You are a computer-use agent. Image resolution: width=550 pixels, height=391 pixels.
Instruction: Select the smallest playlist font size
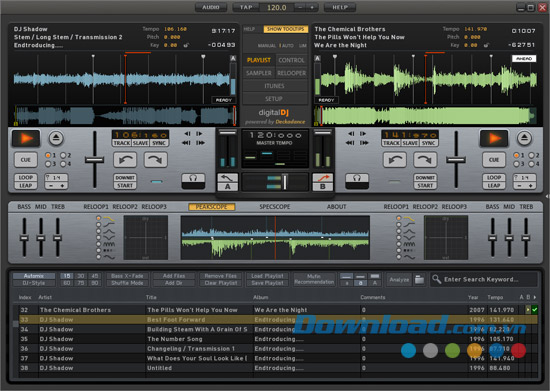347,283
